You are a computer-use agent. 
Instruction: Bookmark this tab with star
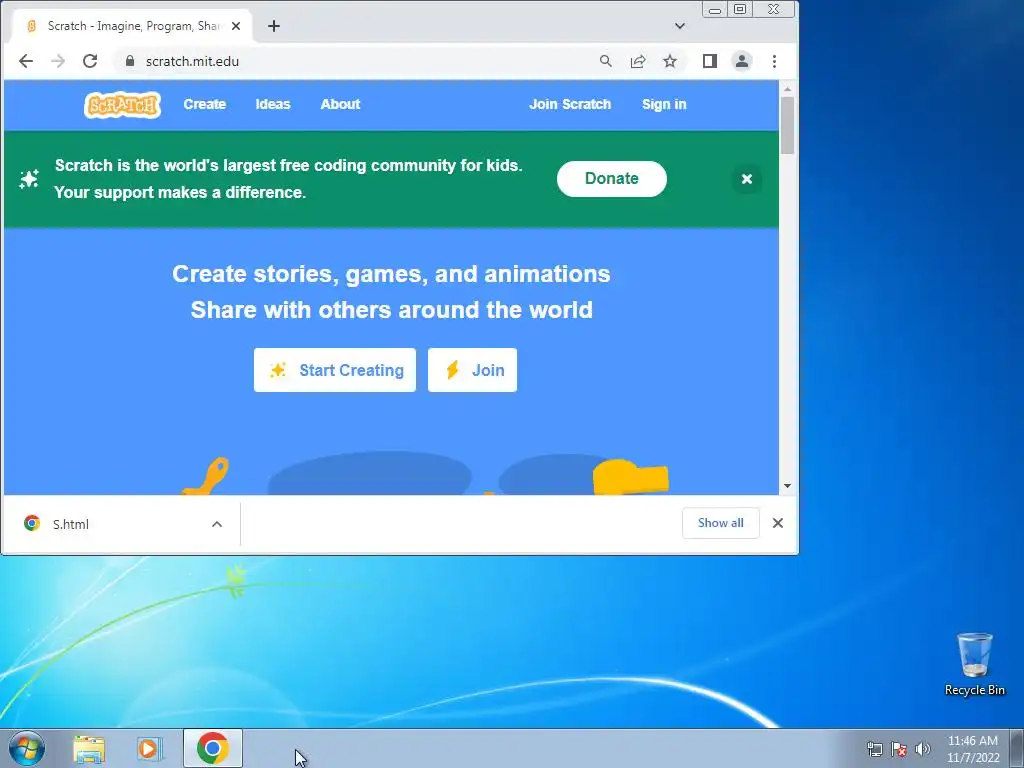[670, 61]
